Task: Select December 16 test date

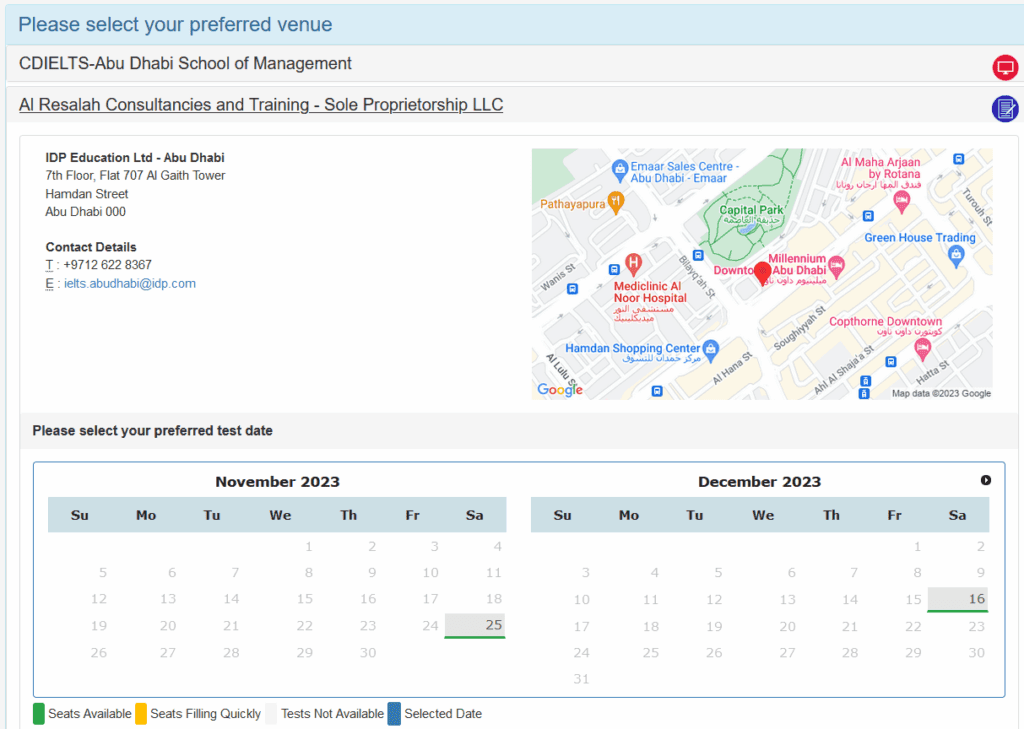Action: [x=958, y=600]
